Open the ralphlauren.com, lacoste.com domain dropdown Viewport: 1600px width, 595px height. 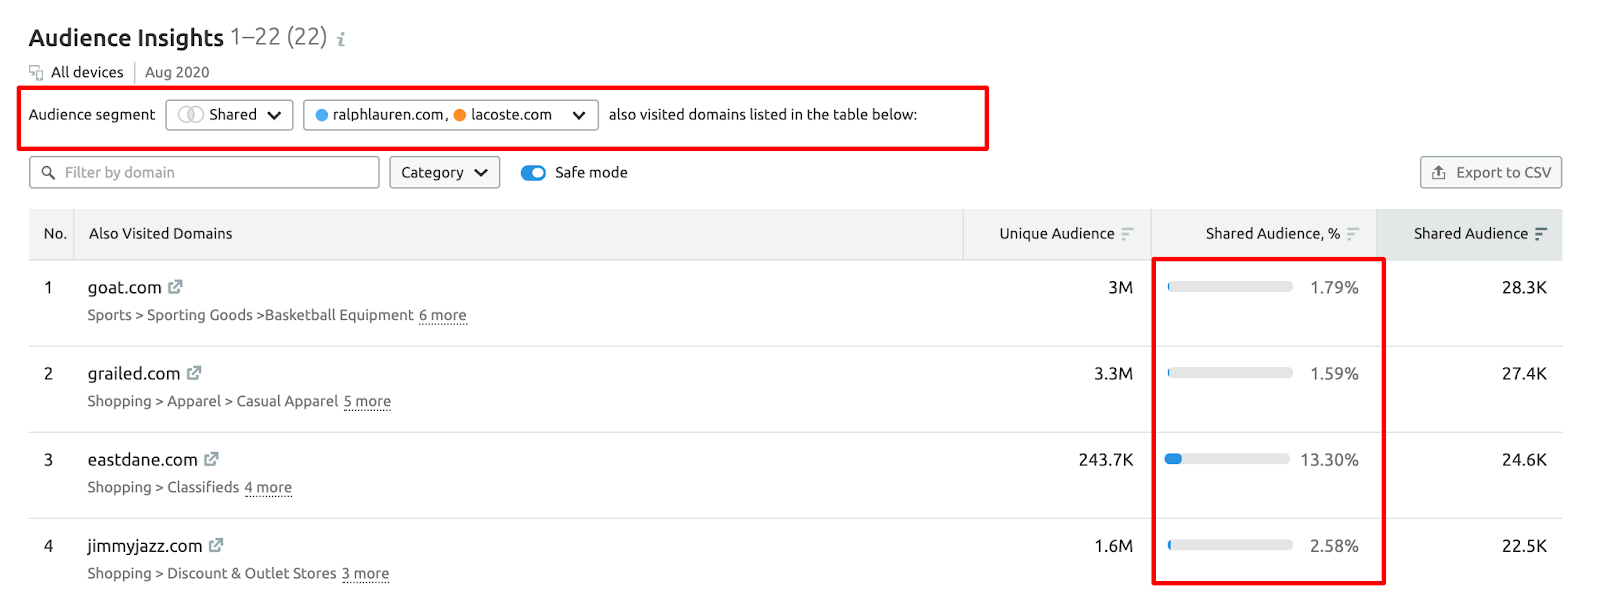(451, 115)
